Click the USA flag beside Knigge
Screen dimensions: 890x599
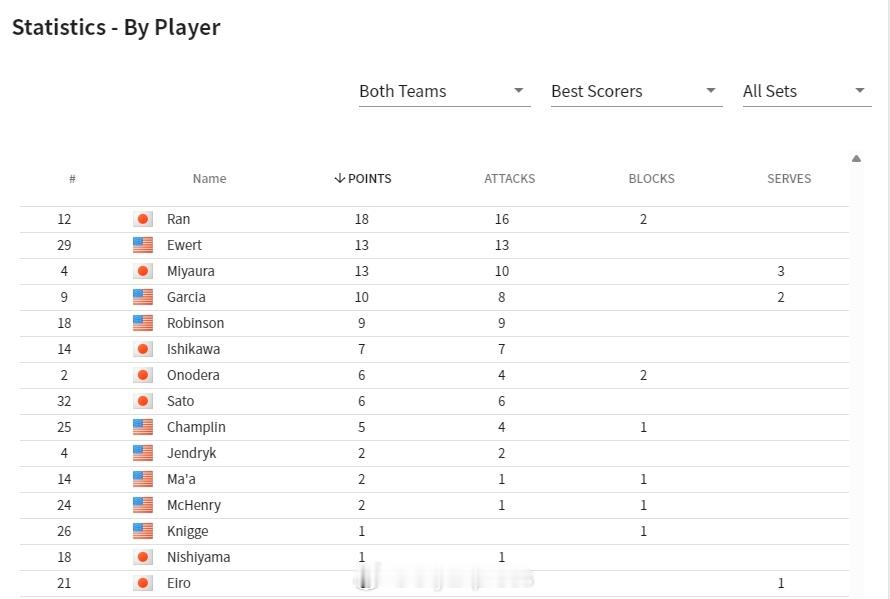[143, 531]
